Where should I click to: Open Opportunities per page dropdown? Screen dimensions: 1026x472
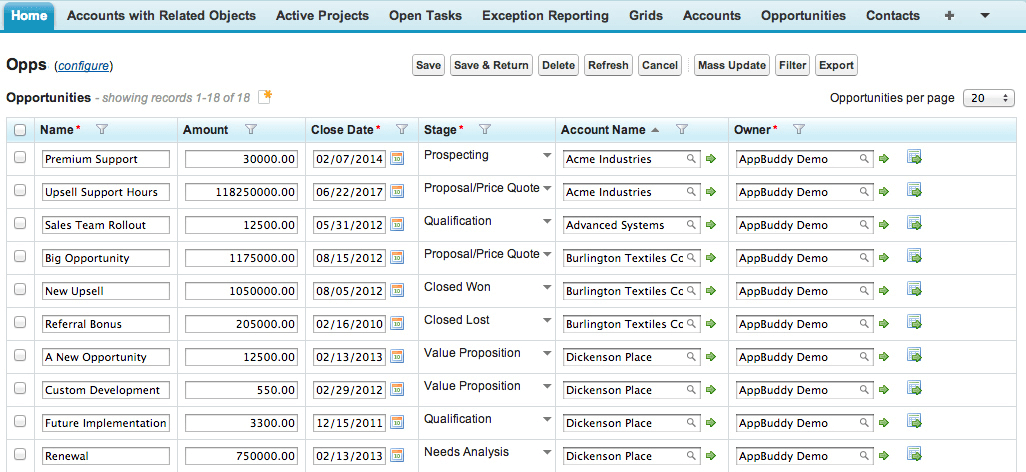click(x=988, y=98)
